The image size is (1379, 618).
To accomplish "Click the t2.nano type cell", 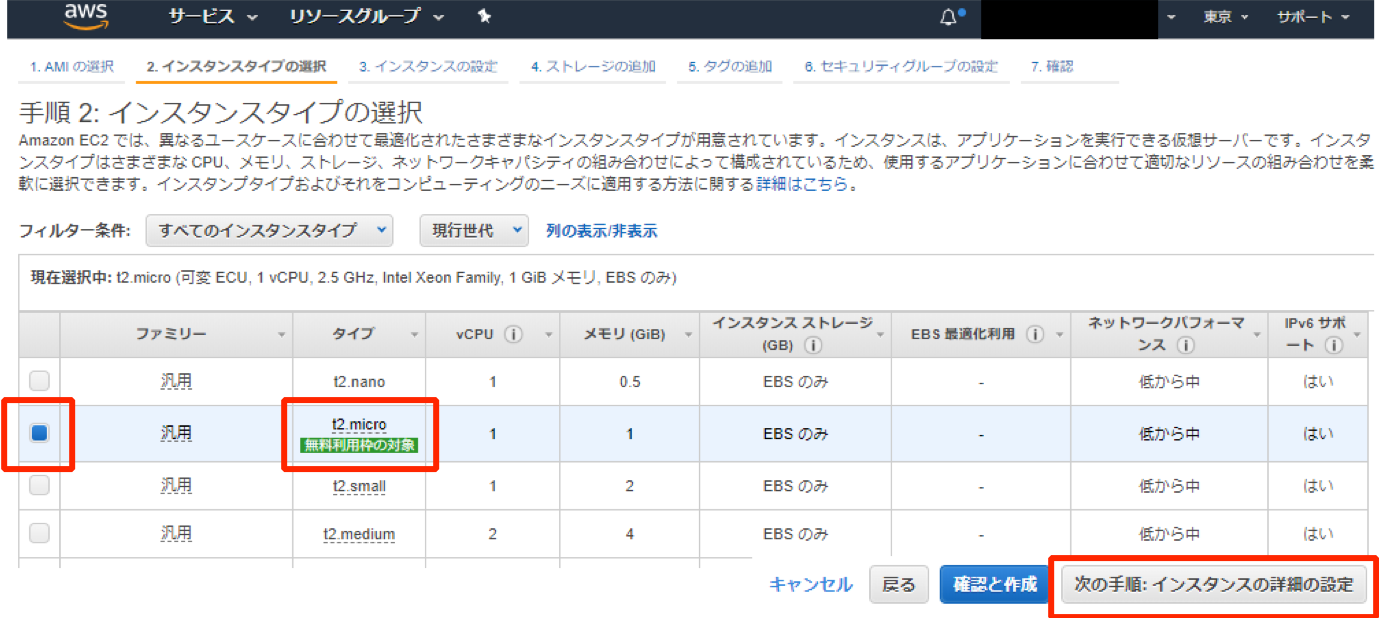I will [359, 382].
